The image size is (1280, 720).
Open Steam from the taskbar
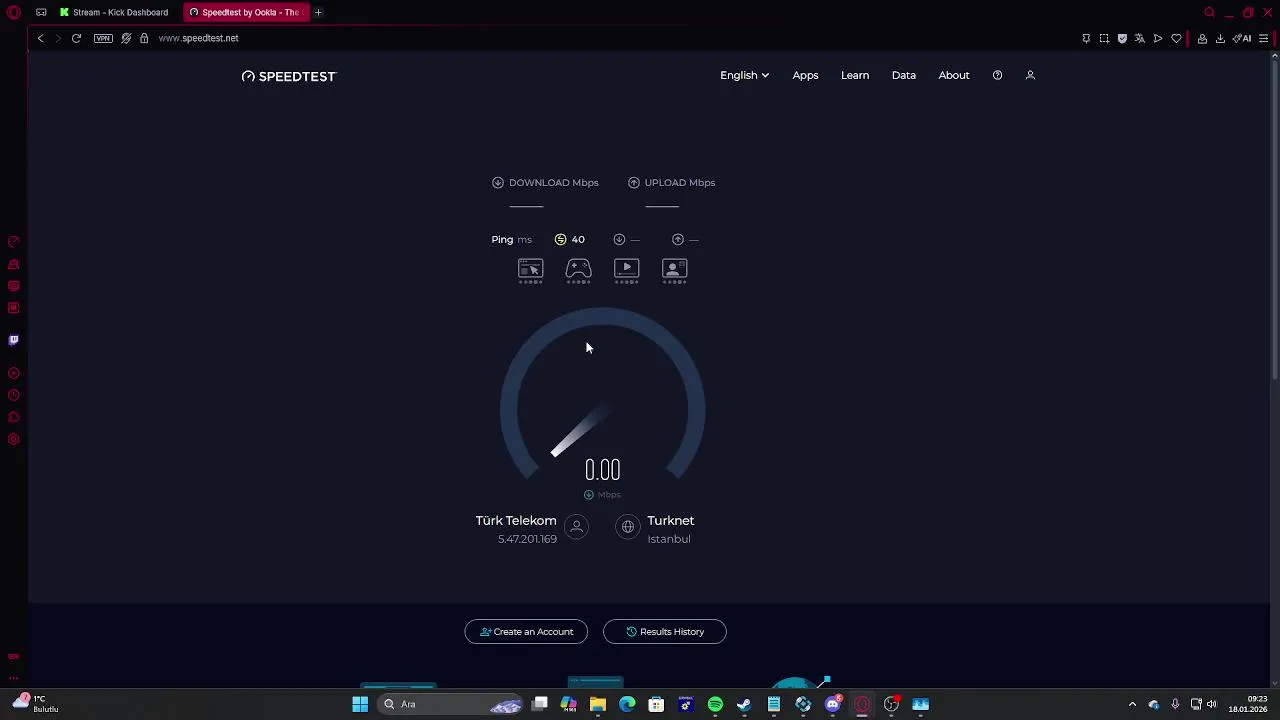click(x=744, y=704)
